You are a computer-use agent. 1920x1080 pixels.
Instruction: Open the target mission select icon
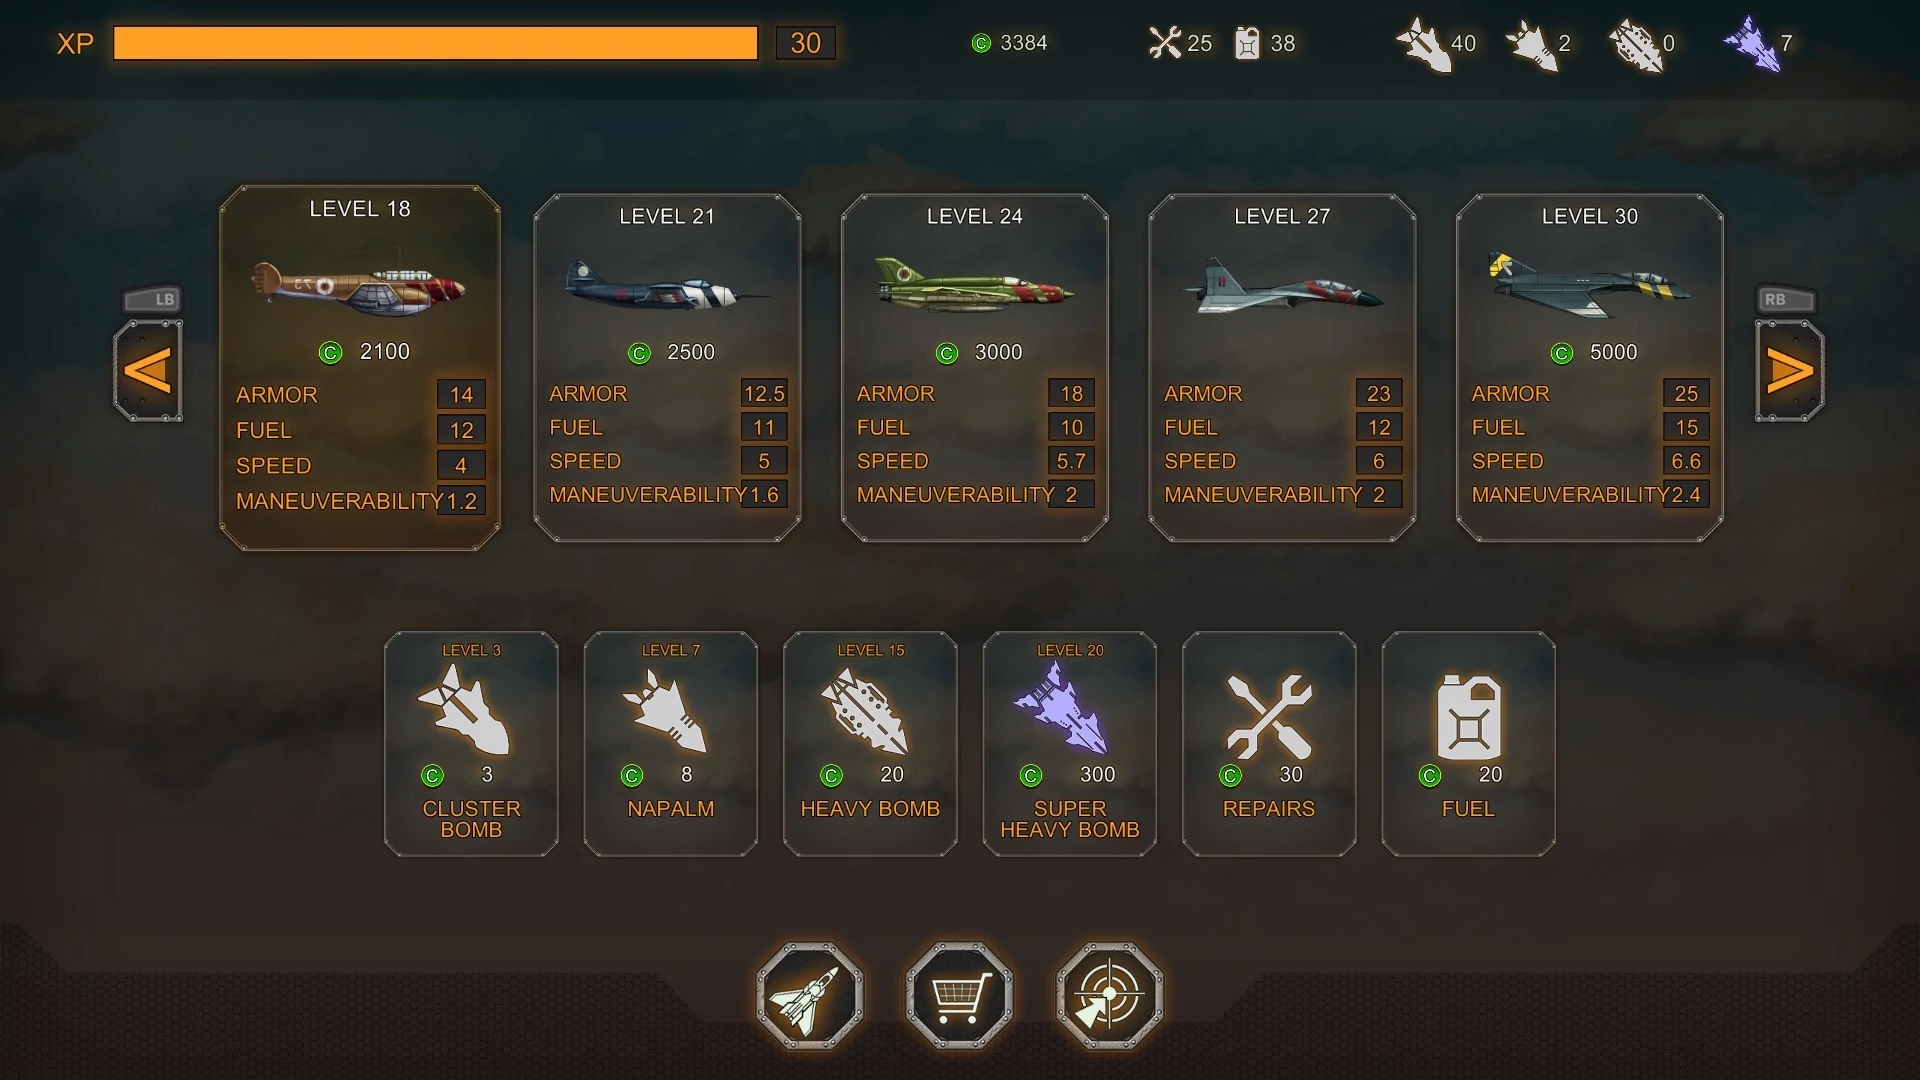coord(1110,996)
